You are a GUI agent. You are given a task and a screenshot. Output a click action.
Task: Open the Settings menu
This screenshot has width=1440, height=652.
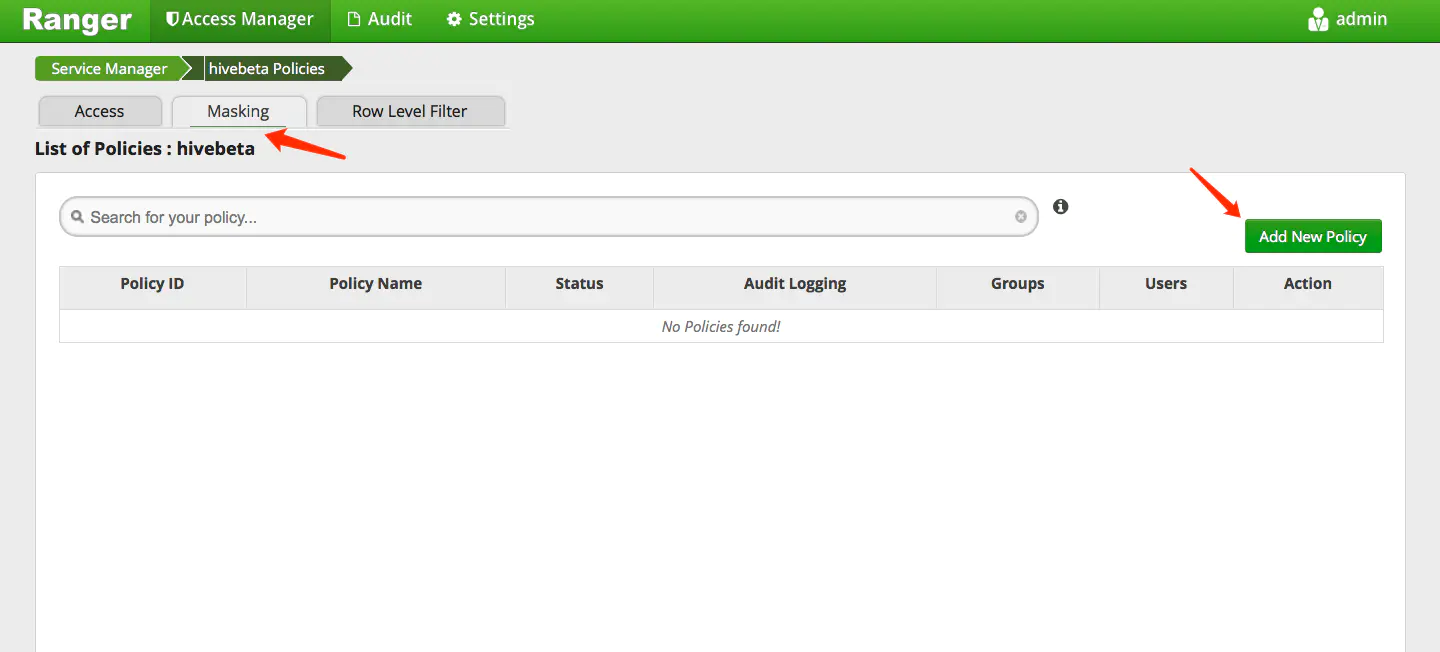click(490, 20)
